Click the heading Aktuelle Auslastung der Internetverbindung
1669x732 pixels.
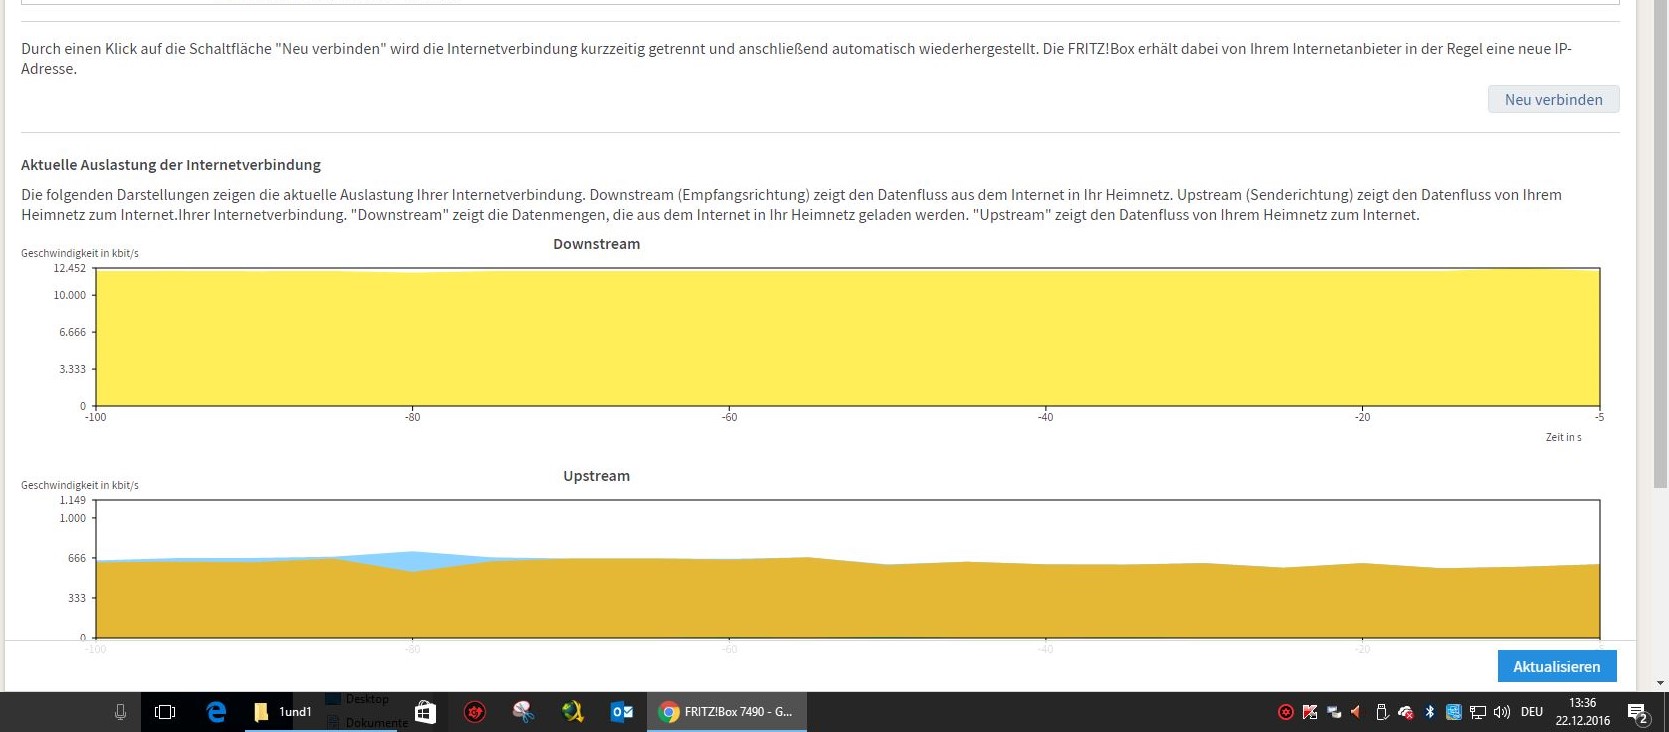coord(171,165)
